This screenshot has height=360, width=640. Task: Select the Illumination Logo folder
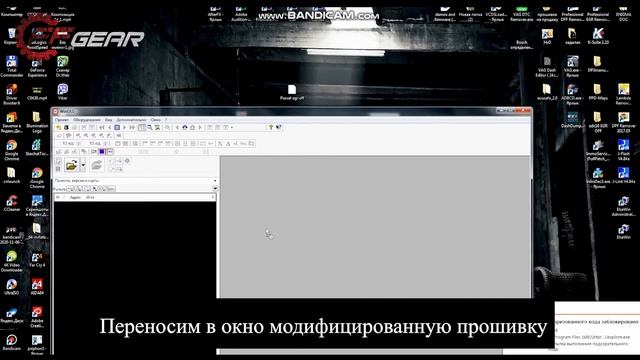(x=37, y=122)
